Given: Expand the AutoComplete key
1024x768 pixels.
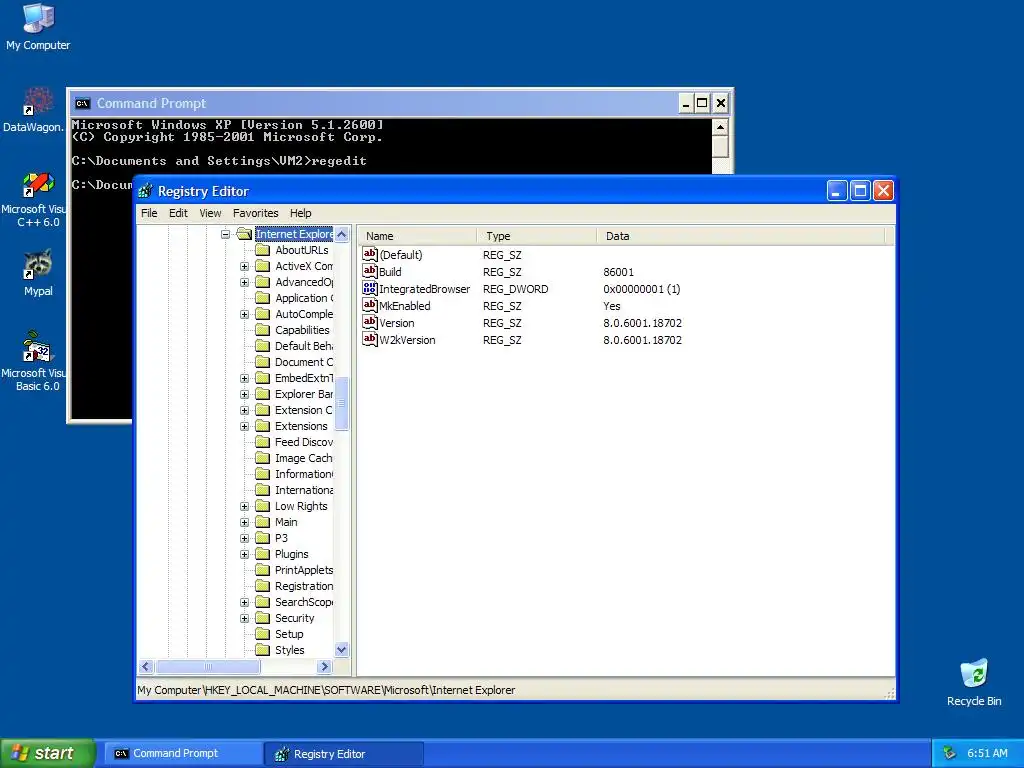Looking at the screenshot, I should (x=244, y=314).
